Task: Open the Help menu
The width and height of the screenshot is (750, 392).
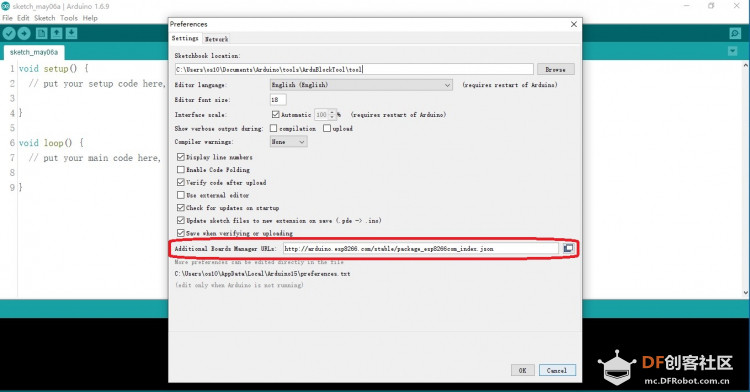Action: [x=90, y=18]
